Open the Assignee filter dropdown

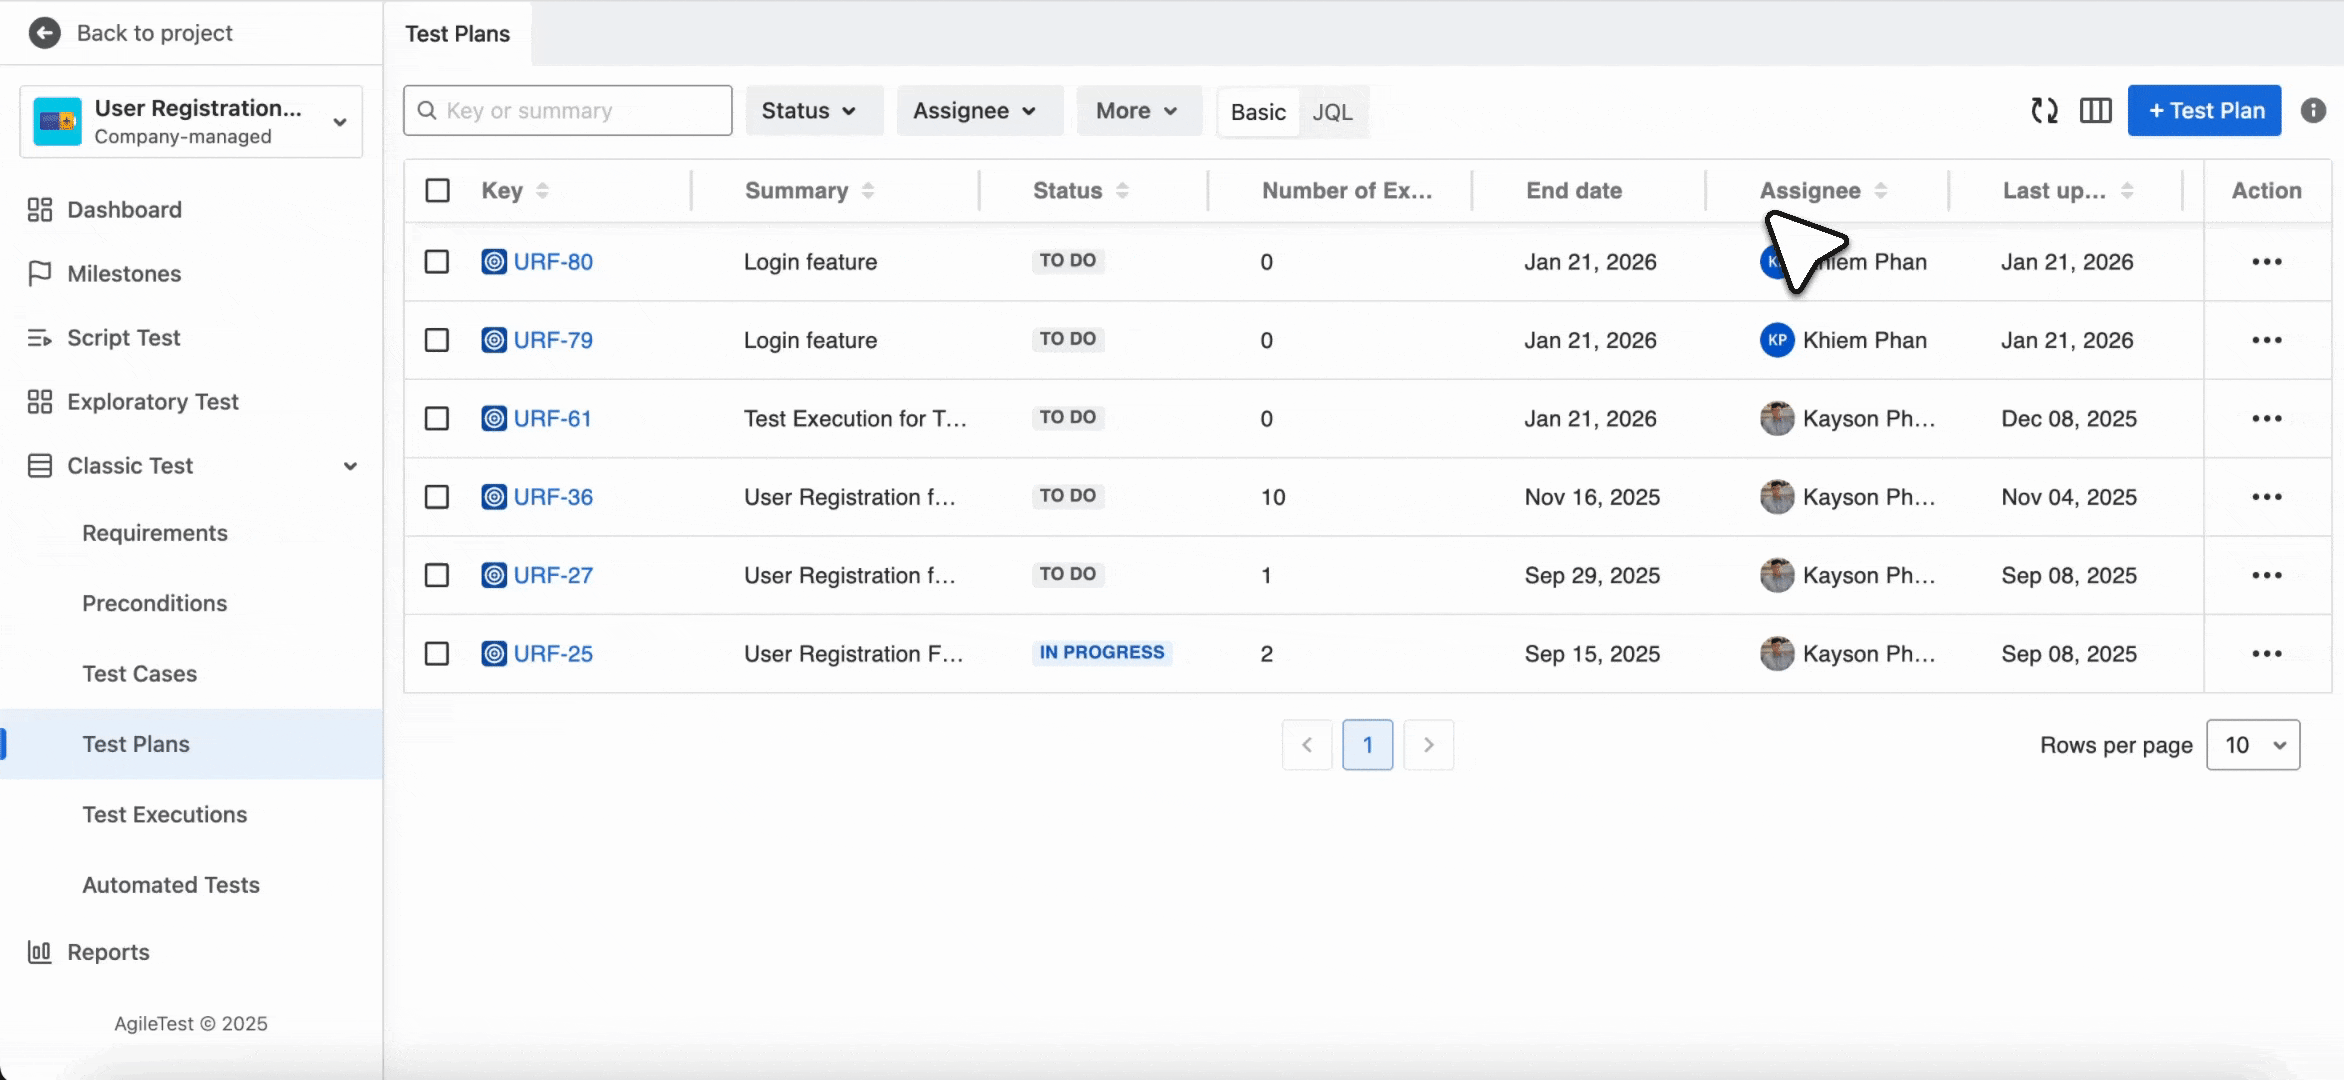(978, 110)
